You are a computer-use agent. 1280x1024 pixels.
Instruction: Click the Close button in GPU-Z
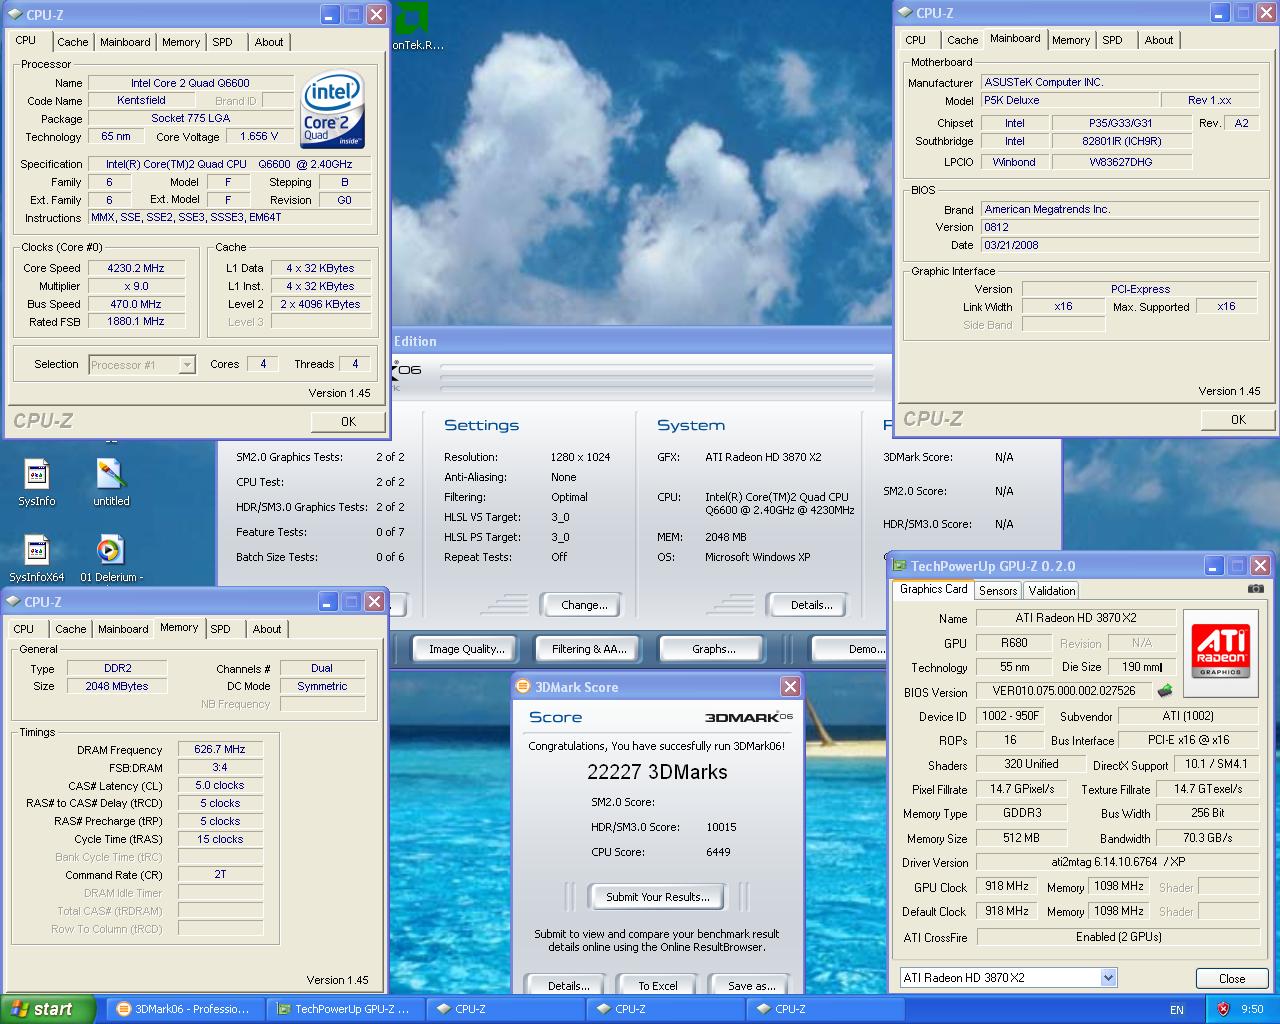click(x=1232, y=978)
